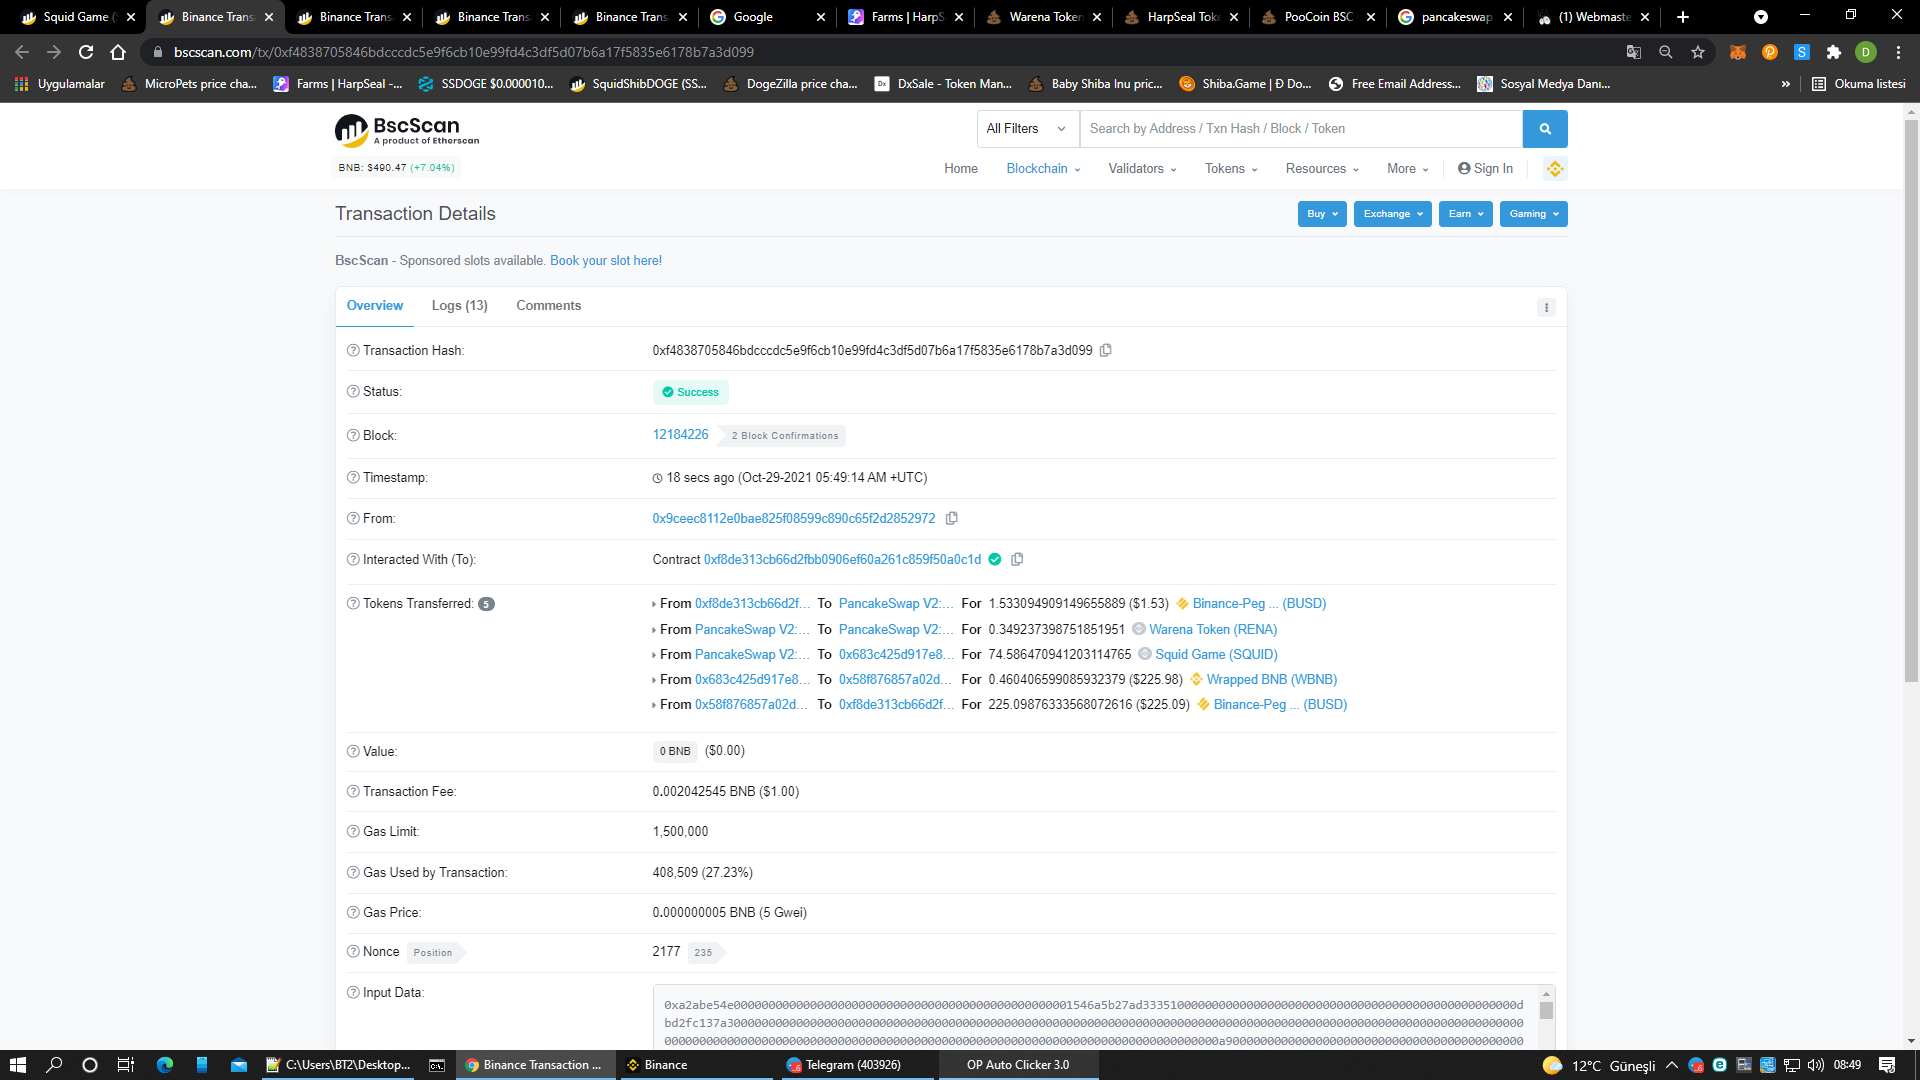Click the translate page icon

[x=1634, y=52]
